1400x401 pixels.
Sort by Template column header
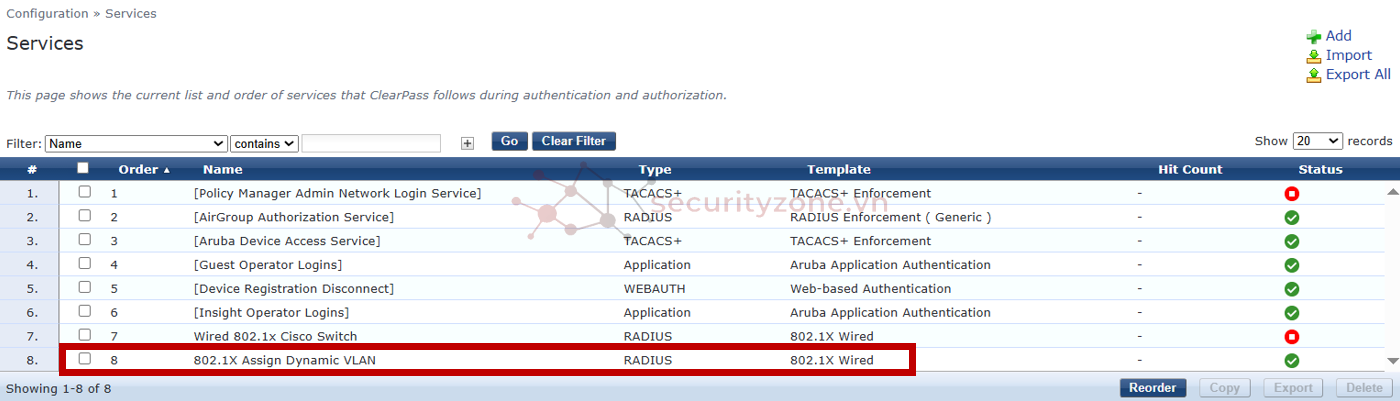pos(839,169)
